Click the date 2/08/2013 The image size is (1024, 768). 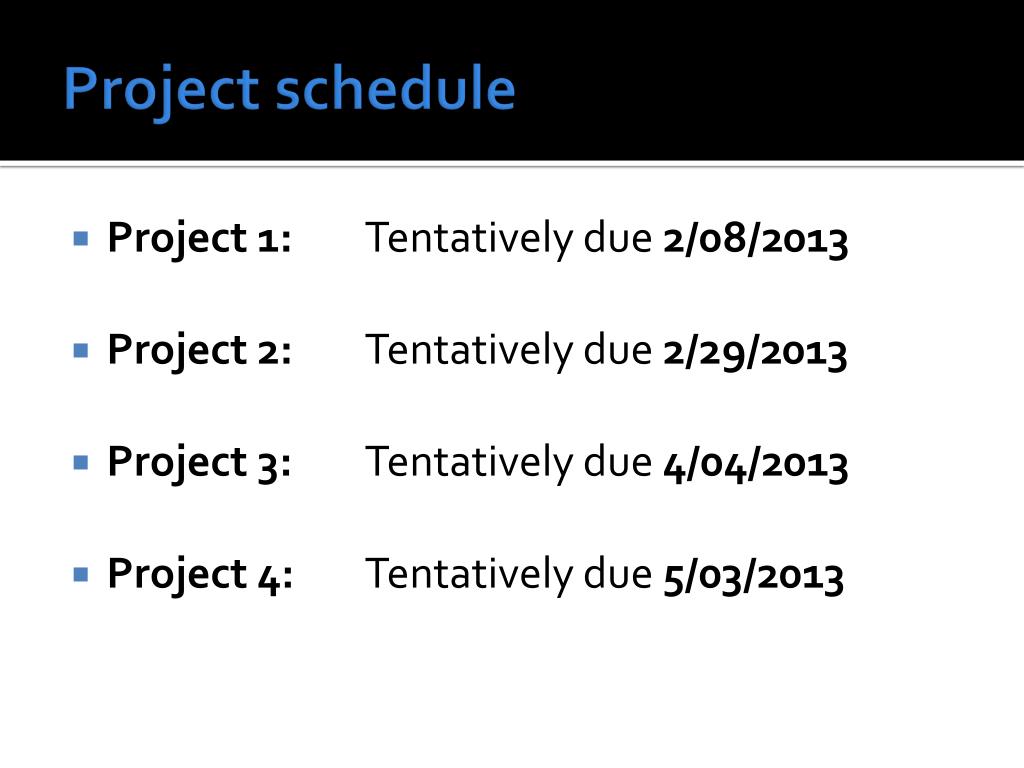coord(756,240)
